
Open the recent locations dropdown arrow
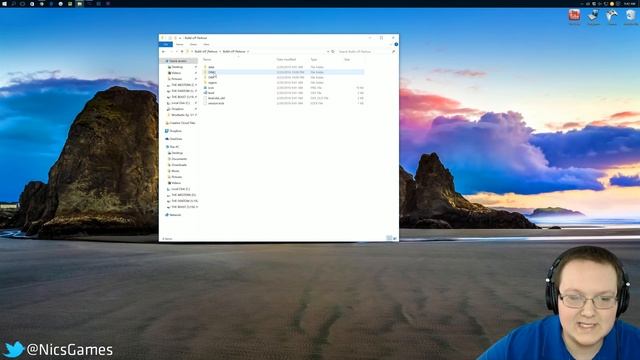point(177,51)
